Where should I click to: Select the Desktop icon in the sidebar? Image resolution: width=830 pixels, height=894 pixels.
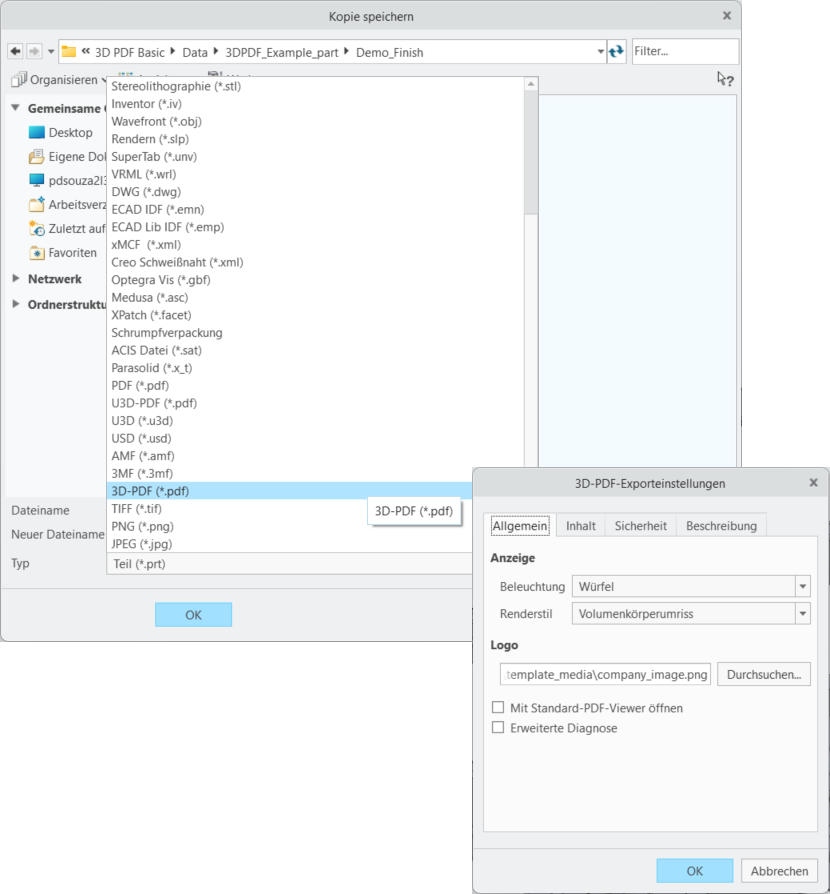pyautogui.click(x=36, y=132)
